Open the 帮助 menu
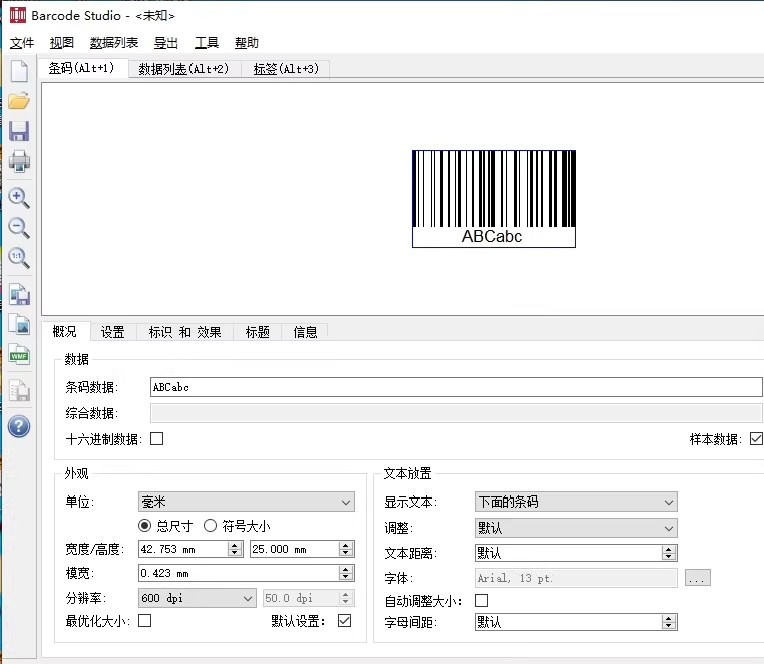Screen dimensions: 764x664 pyautogui.click(x=247, y=43)
